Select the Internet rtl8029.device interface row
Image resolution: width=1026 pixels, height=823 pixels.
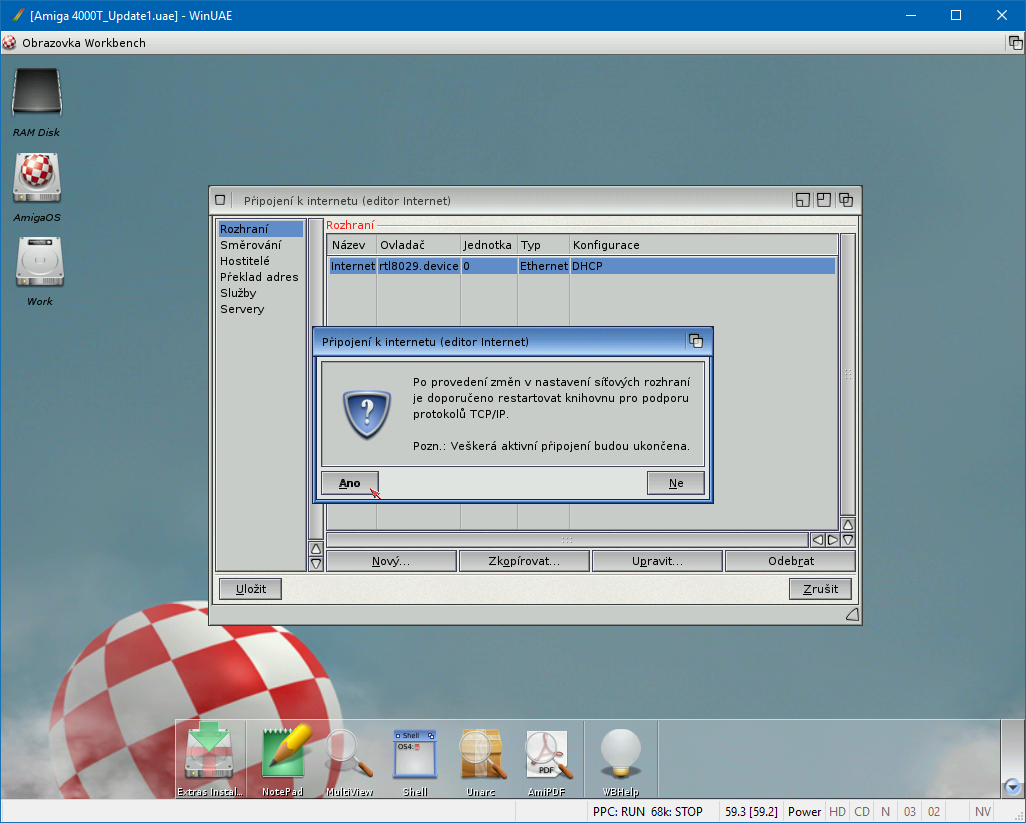580,266
